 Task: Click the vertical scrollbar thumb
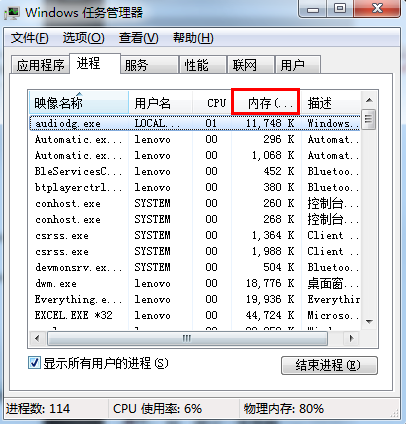[x=369, y=119]
